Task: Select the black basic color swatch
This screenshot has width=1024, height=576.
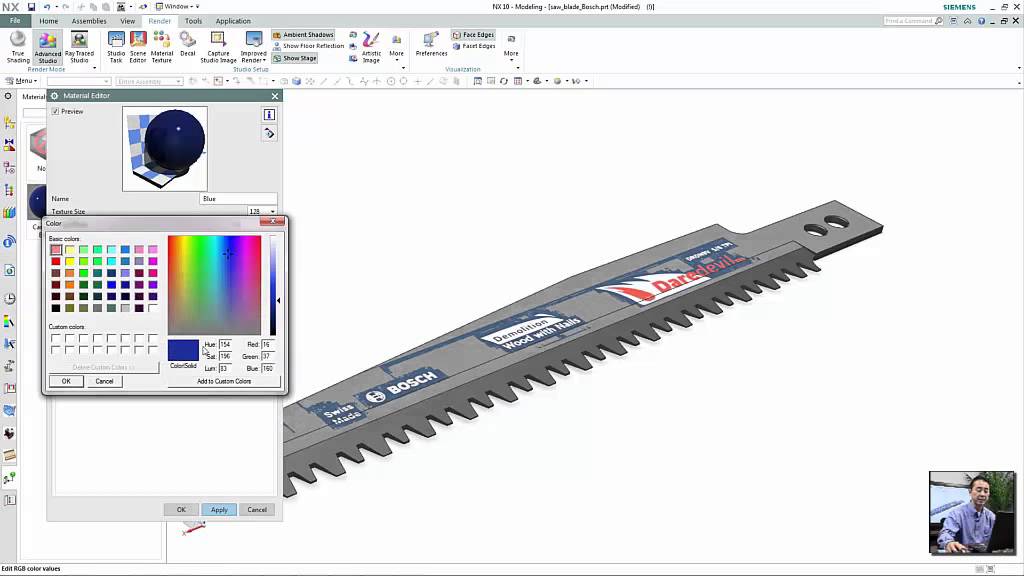Action: click(56, 308)
